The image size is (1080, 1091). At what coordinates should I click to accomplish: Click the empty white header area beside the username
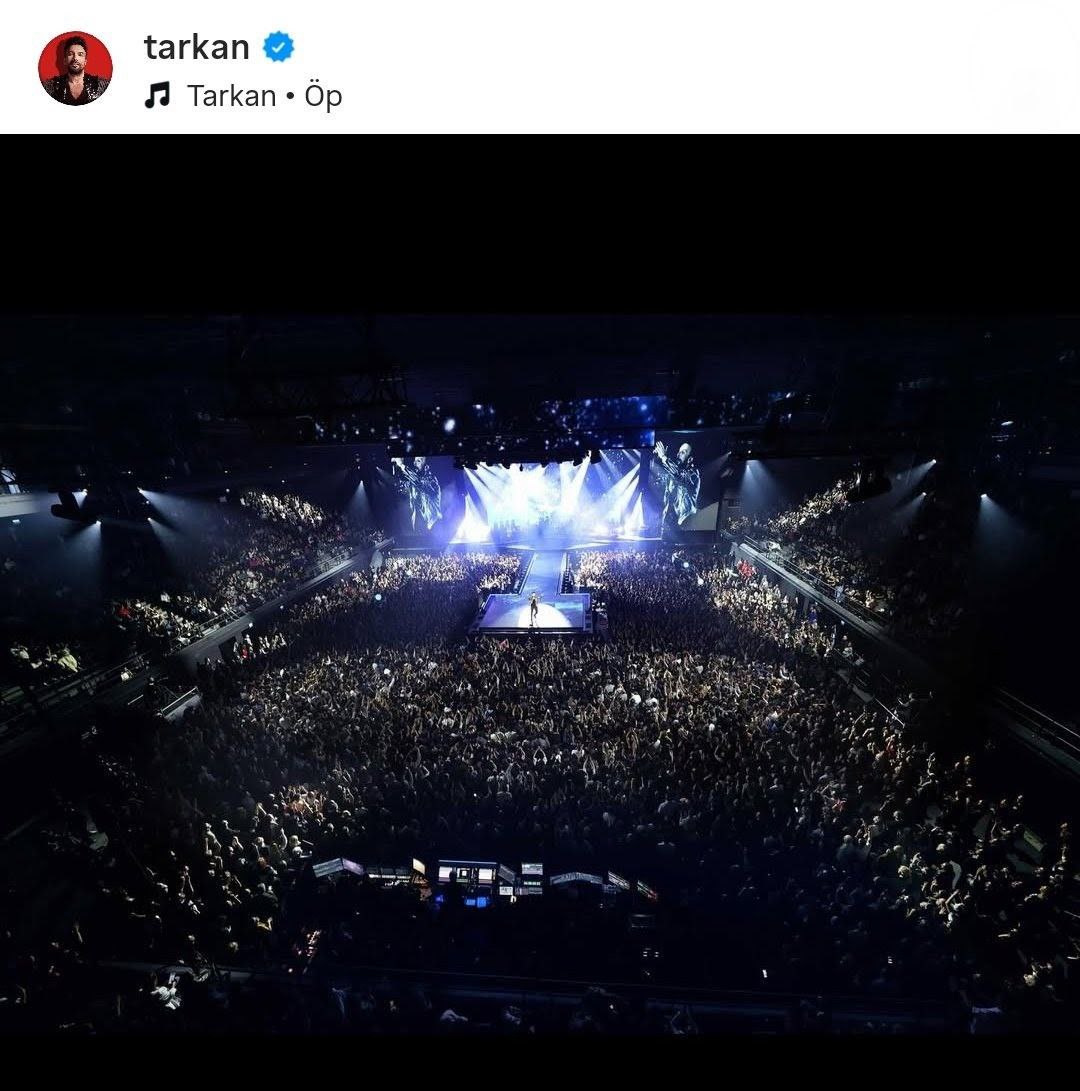click(x=696, y=67)
